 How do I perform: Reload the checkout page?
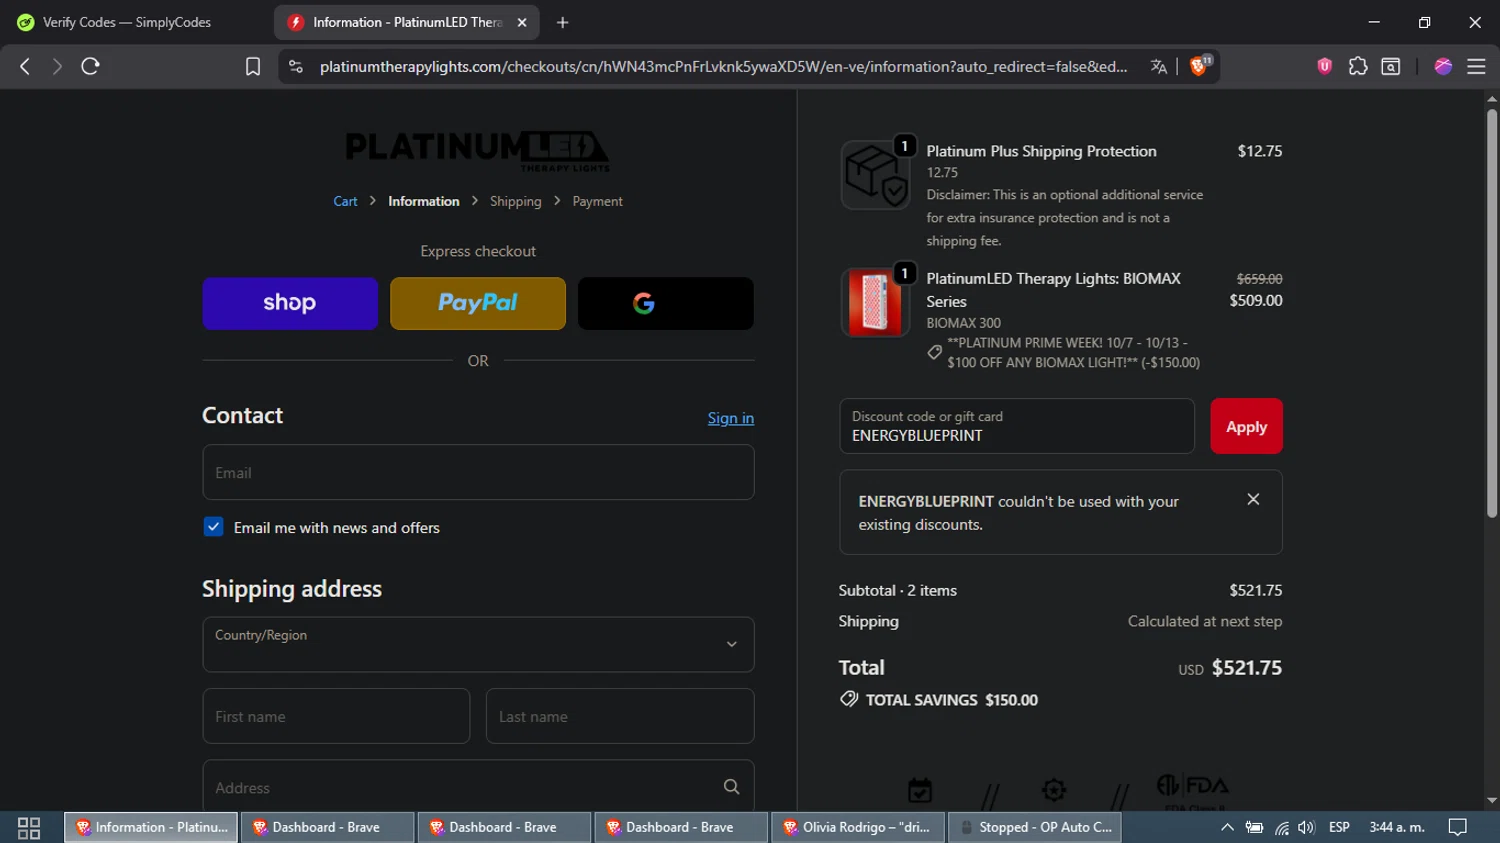click(x=90, y=66)
